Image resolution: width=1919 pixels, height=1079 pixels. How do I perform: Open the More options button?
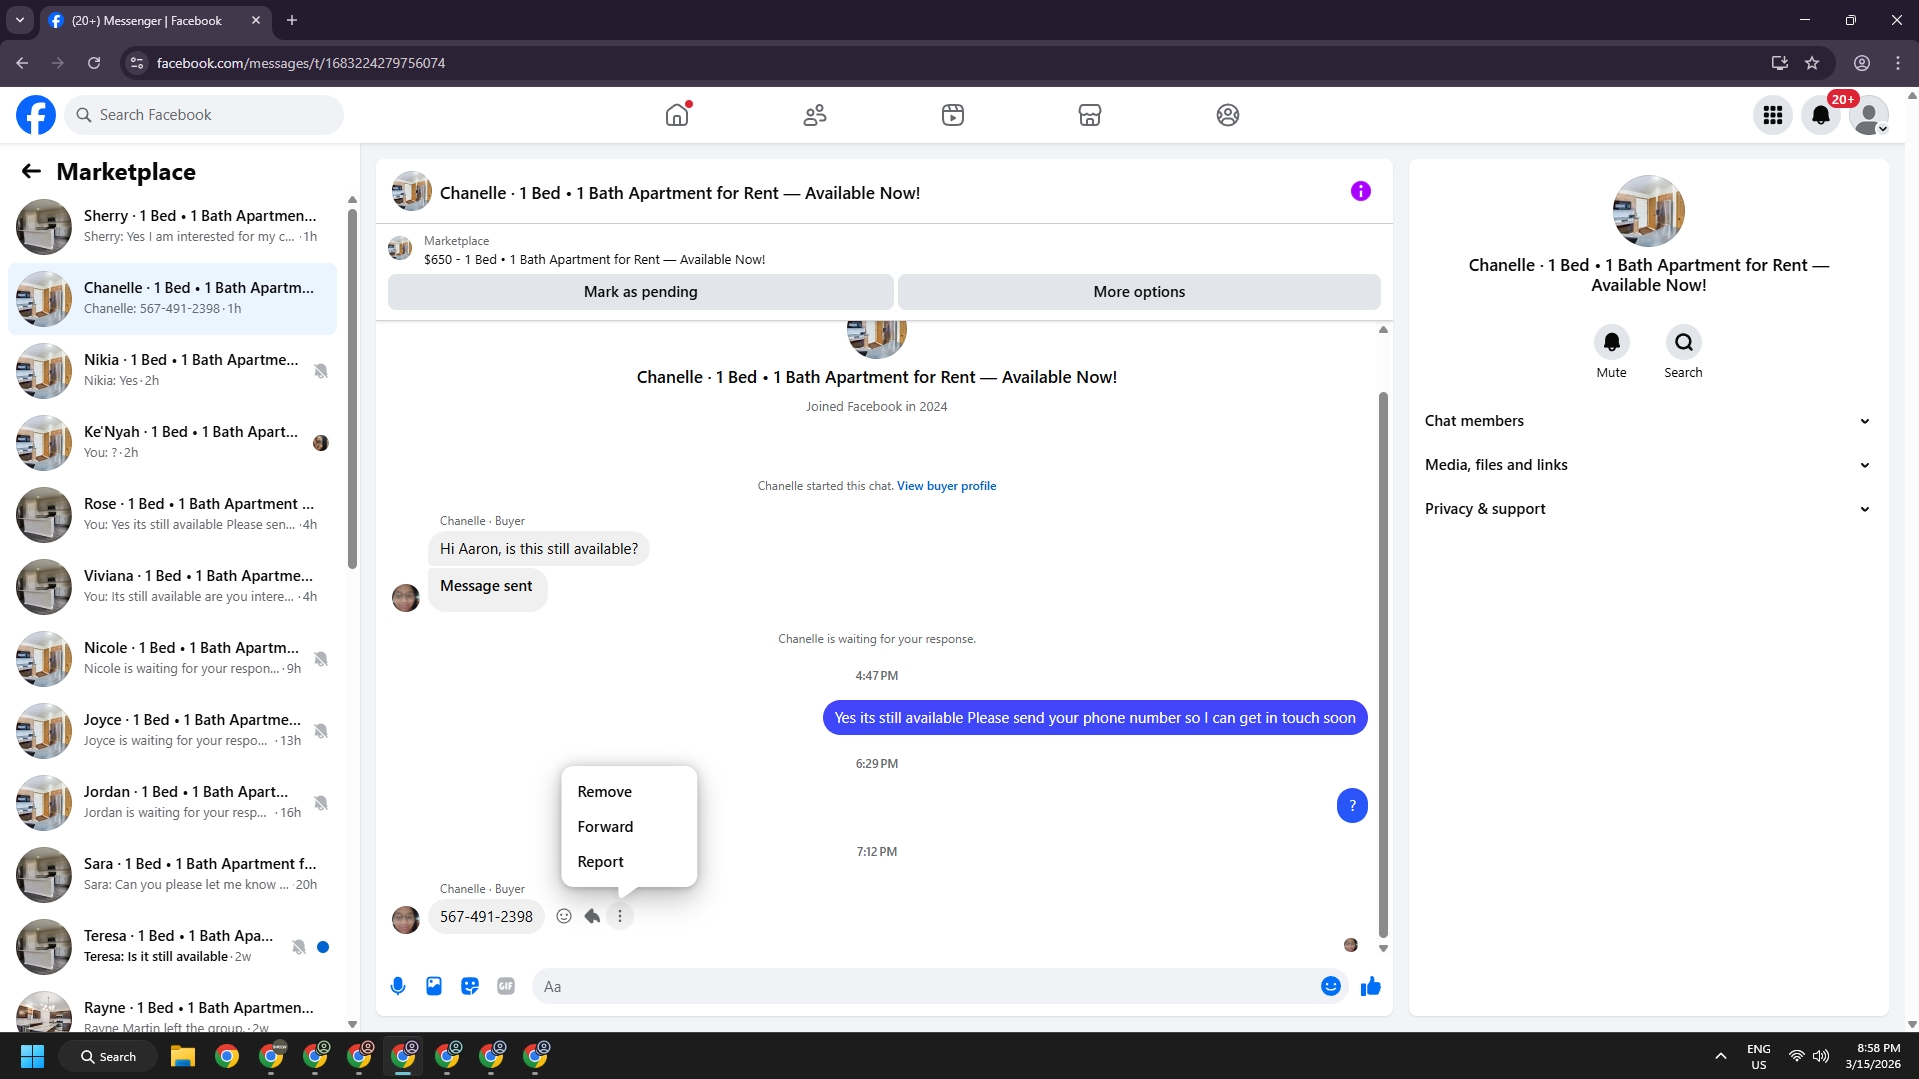pos(1139,292)
